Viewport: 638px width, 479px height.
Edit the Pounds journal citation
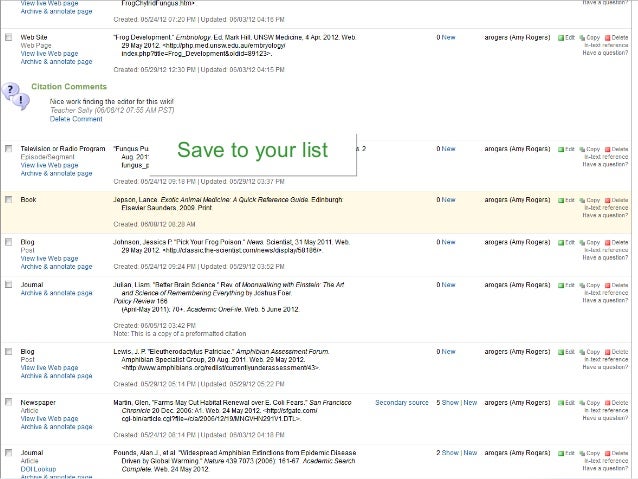pos(566,453)
